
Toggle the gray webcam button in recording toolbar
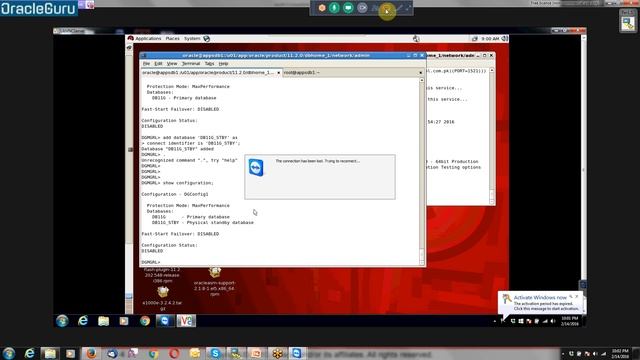(x=362, y=8)
